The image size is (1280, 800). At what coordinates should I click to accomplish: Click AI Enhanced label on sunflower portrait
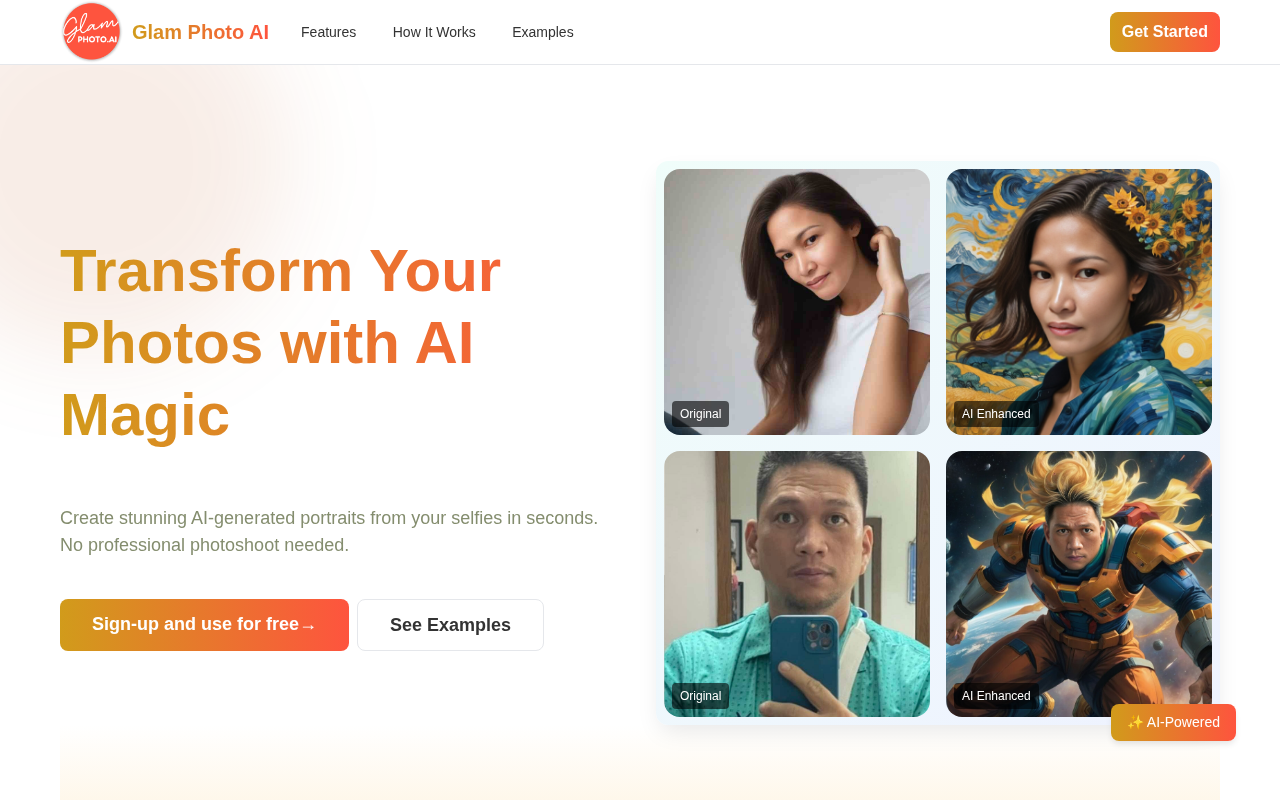[x=996, y=414]
